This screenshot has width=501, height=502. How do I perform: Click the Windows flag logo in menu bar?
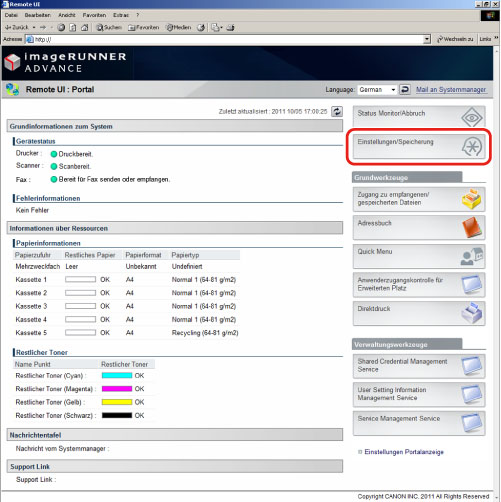pyautogui.click(x=490, y=16)
